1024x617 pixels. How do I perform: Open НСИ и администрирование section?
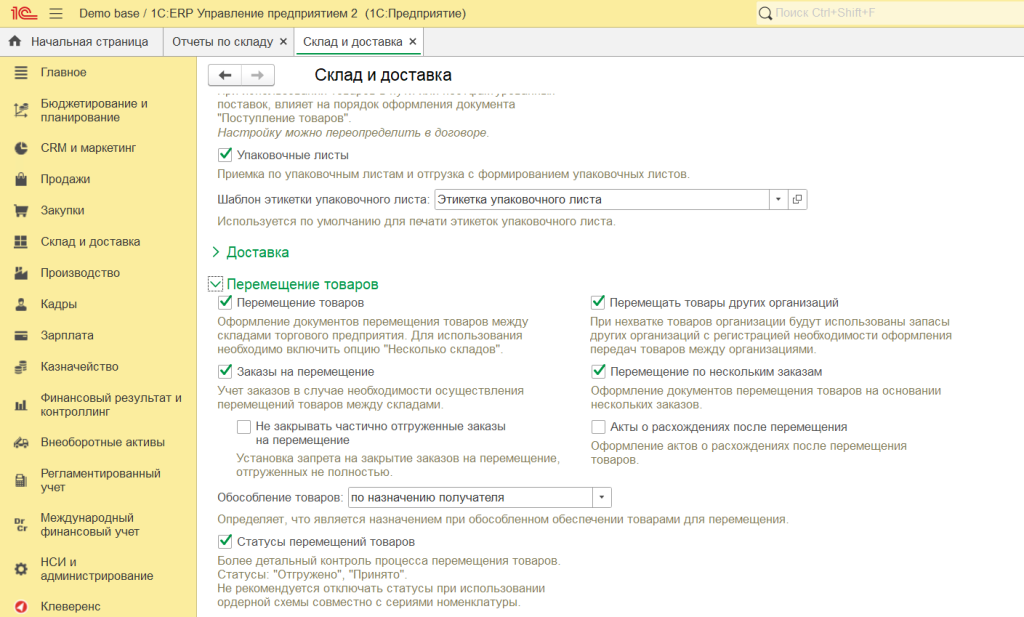[x=98, y=569]
